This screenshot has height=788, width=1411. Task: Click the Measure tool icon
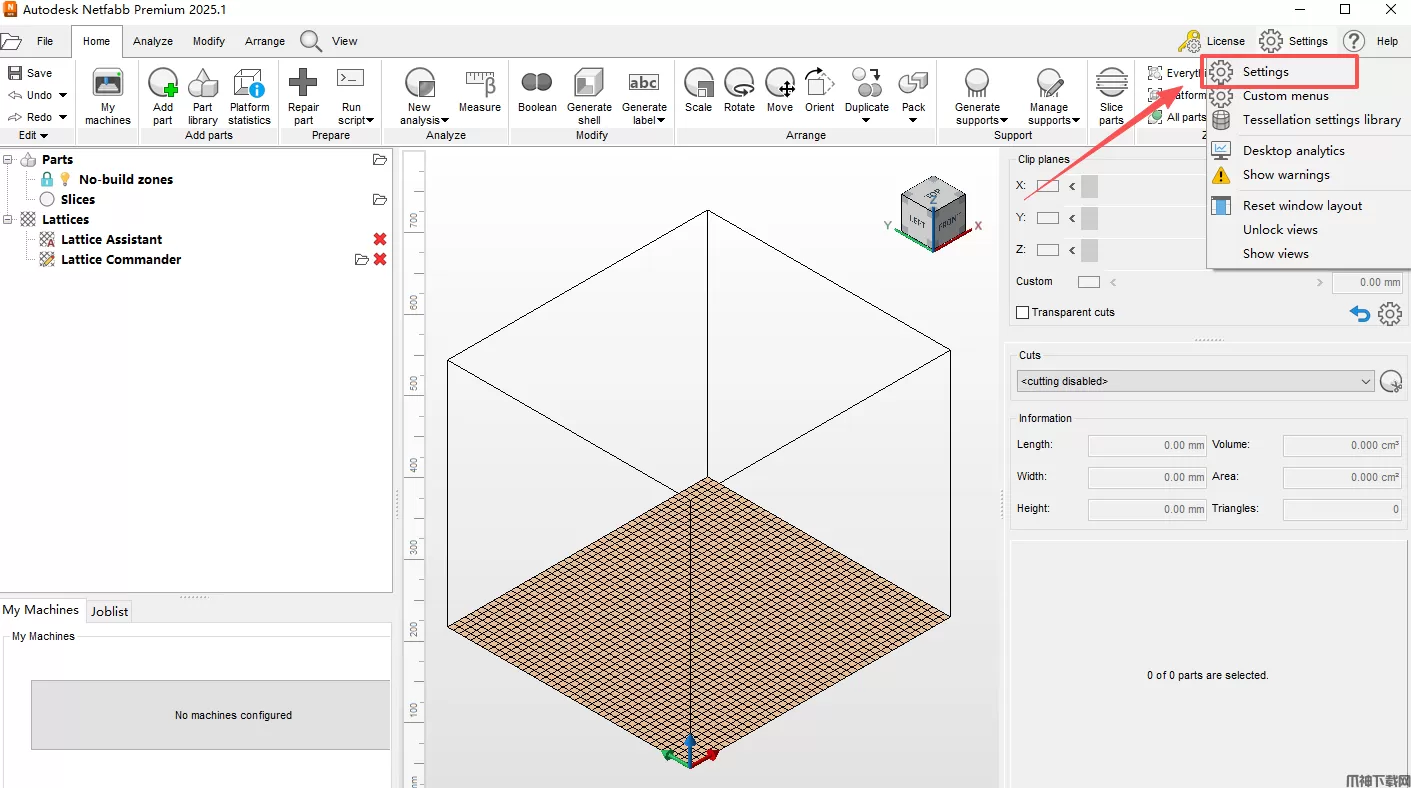click(480, 84)
